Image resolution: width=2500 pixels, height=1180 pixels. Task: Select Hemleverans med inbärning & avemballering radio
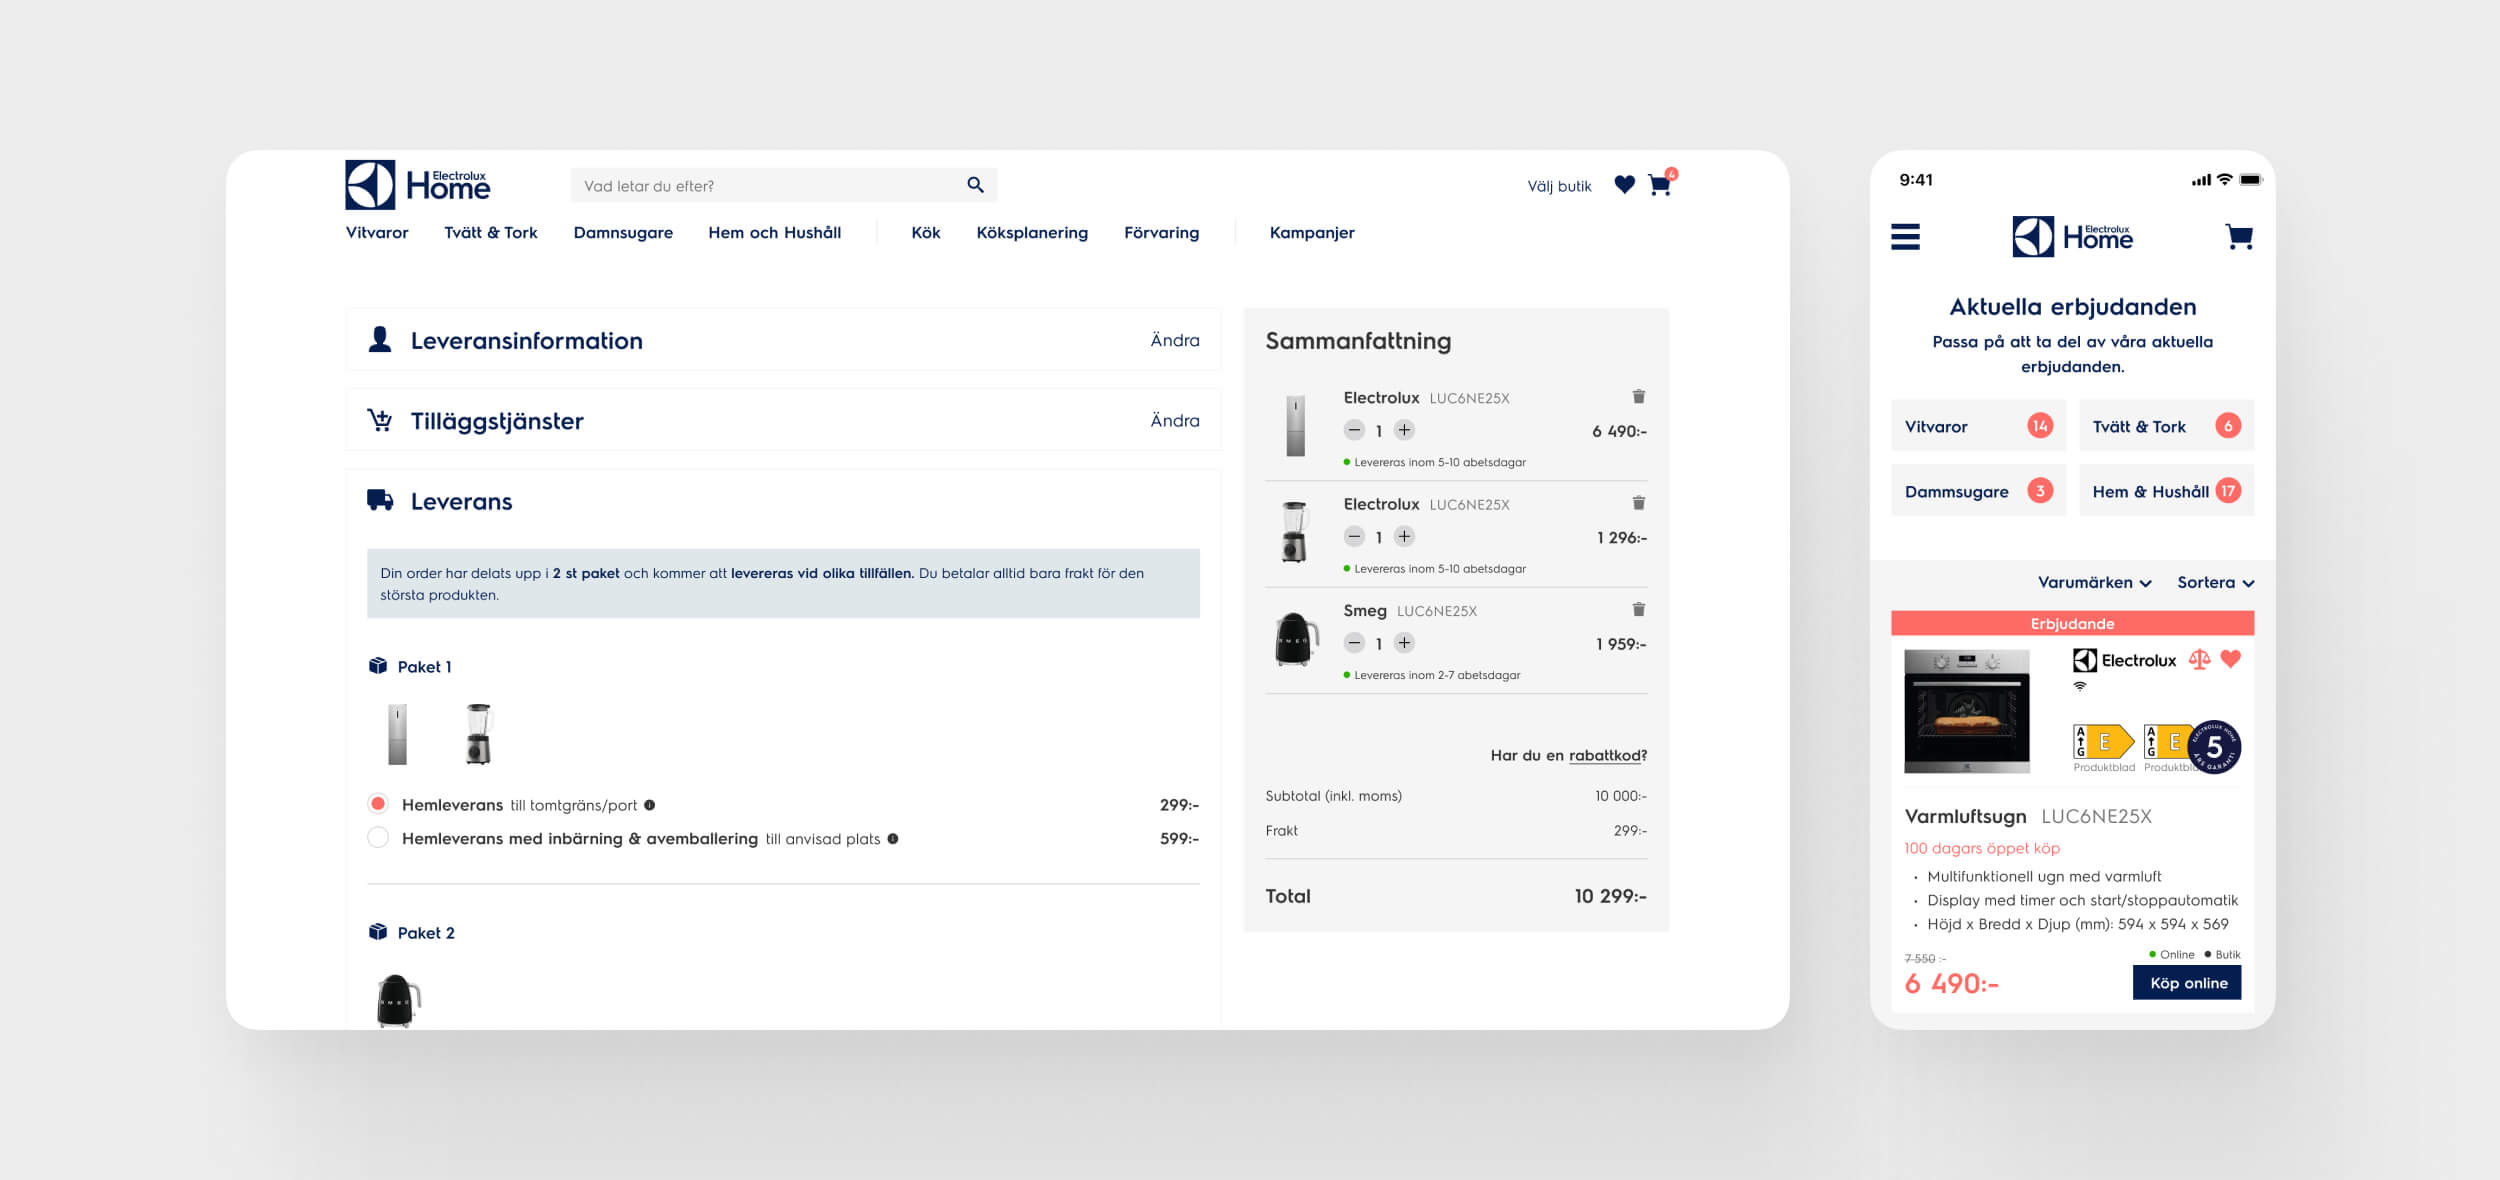coord(378,838)
